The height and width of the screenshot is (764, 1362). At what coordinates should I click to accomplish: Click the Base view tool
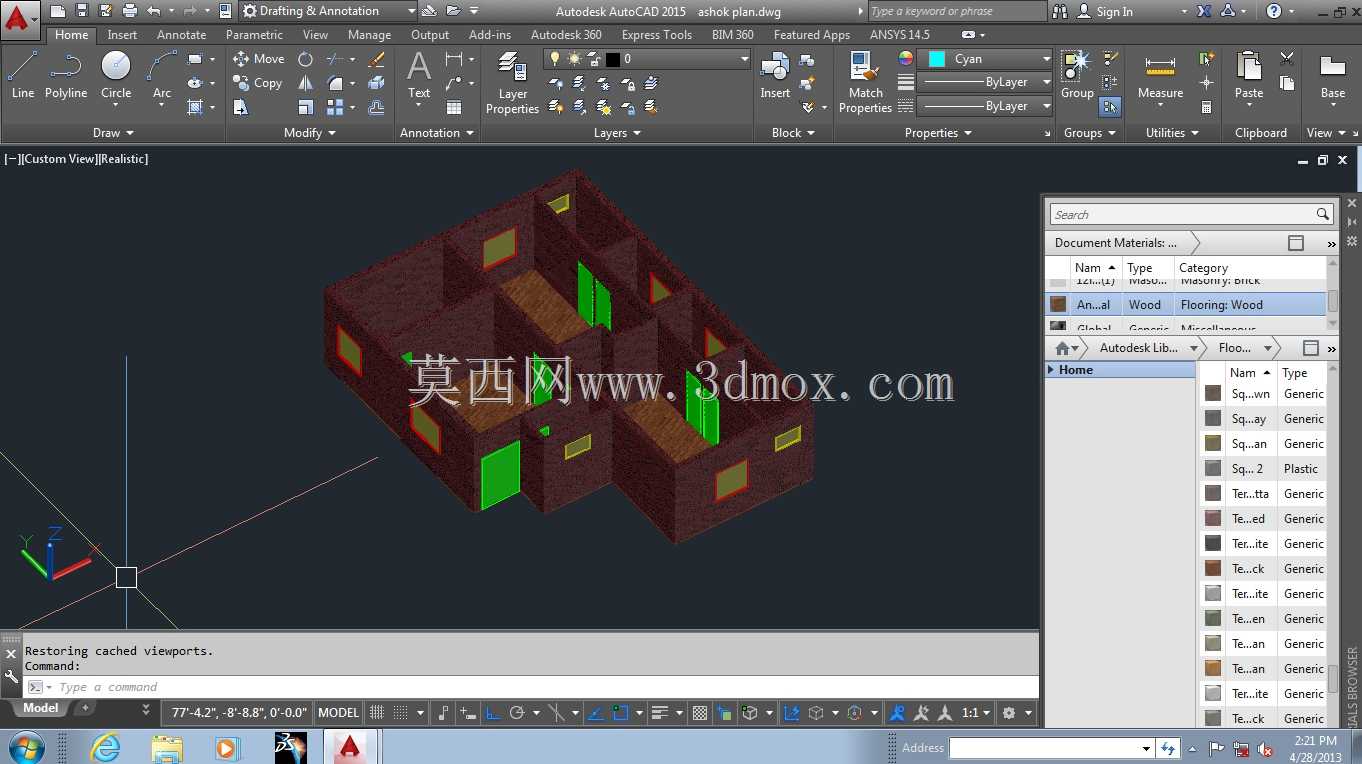pyautogui.click(x=1332, y=75)
